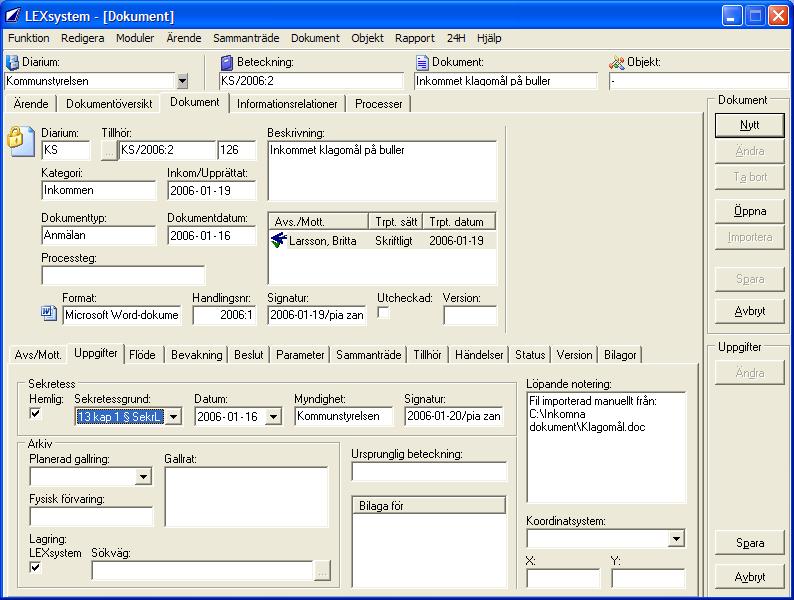Click the upper Avbryt button in Dokument panel
Viewport: 794px width, 600px height.
pyautogui.click(x=749, y=311)
